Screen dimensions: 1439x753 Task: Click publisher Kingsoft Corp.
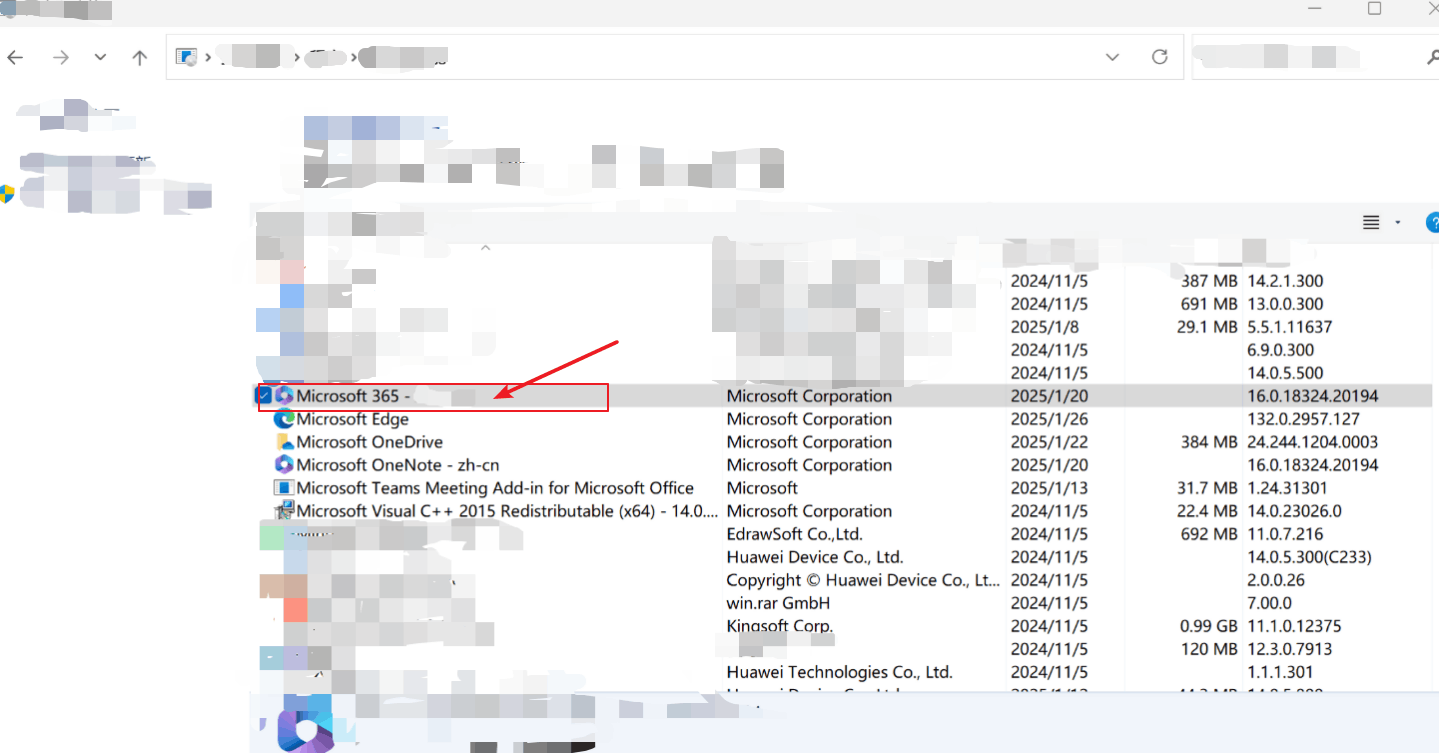pyautogui.click(x=780, y=626)
